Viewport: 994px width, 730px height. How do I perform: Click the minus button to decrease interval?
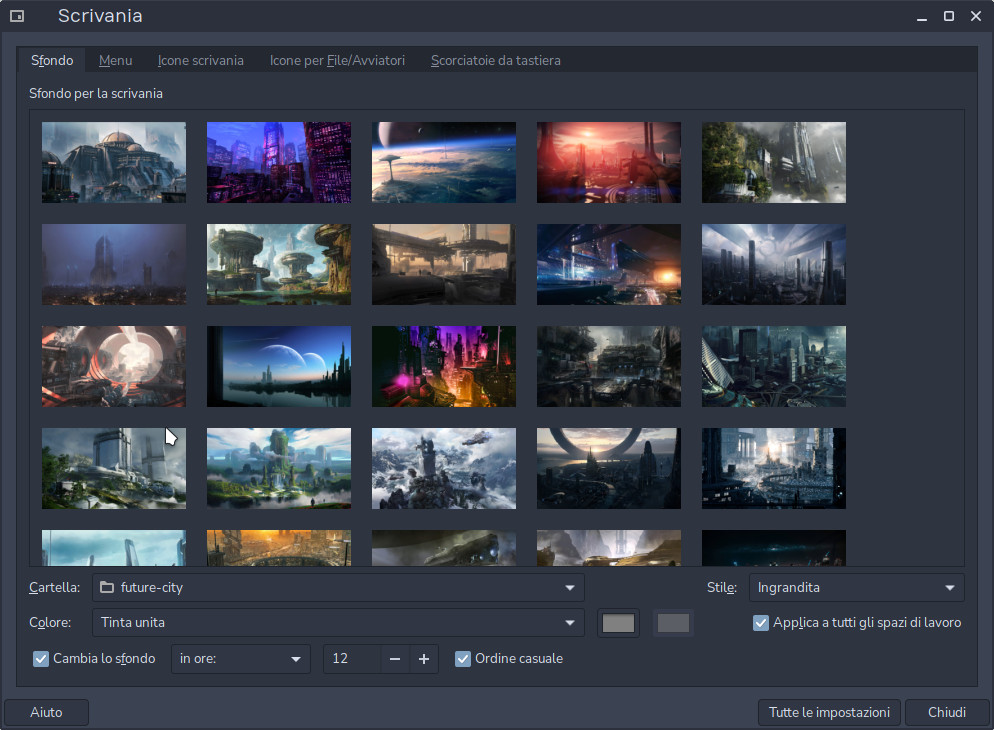(x=395, y=659)
